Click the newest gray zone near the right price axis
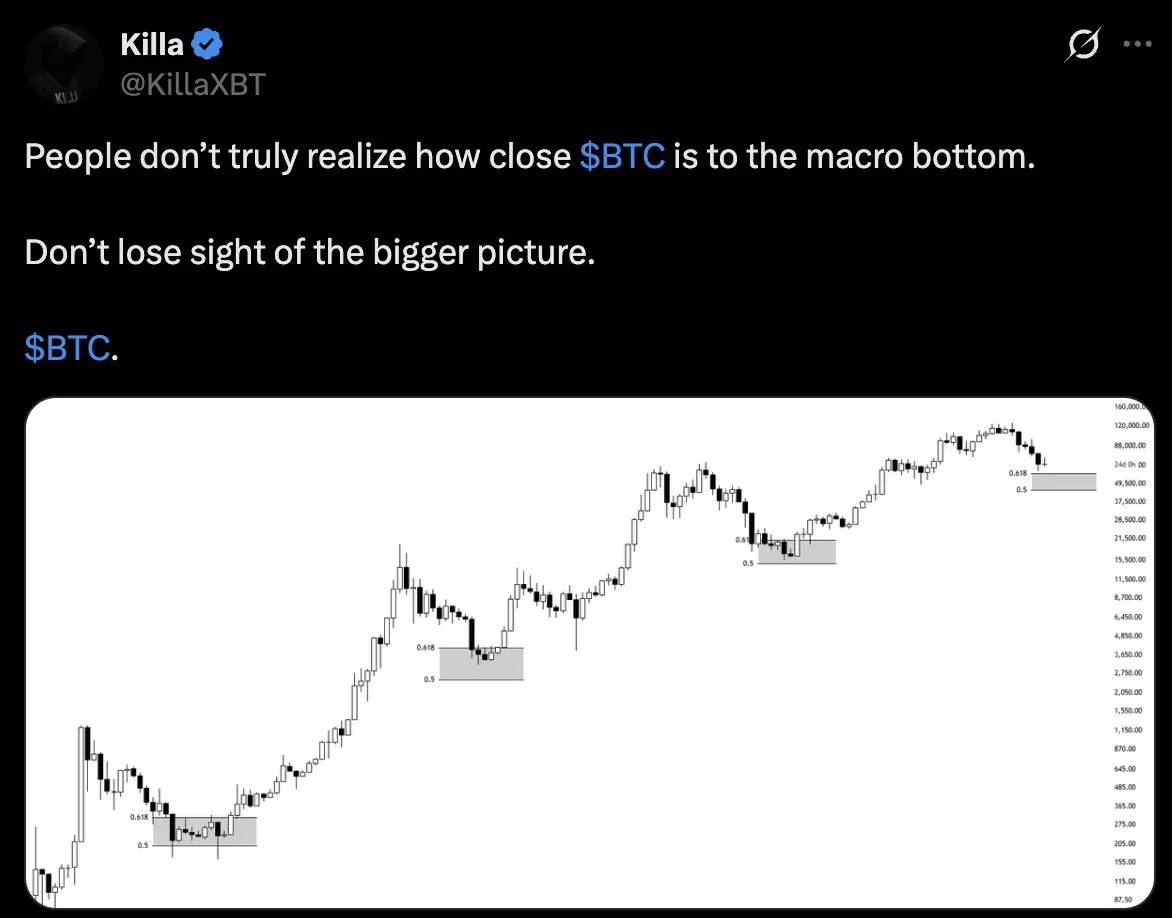The image size is (1172, 918). [x=1064, y=481]
